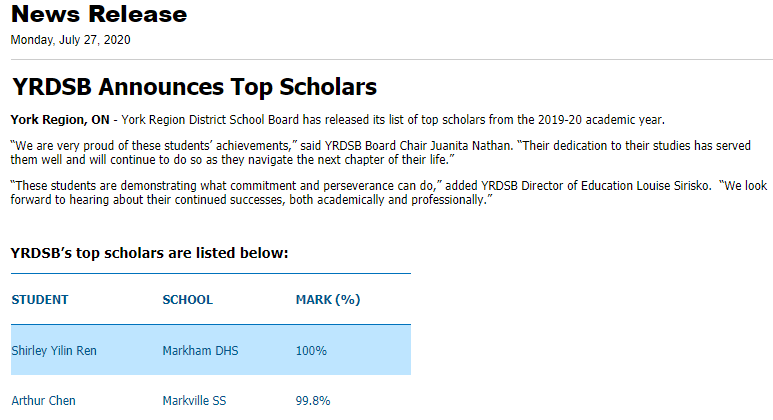Select the Markville SS cell
This screenshot has width=773, height=420.
tap(194, 401)
